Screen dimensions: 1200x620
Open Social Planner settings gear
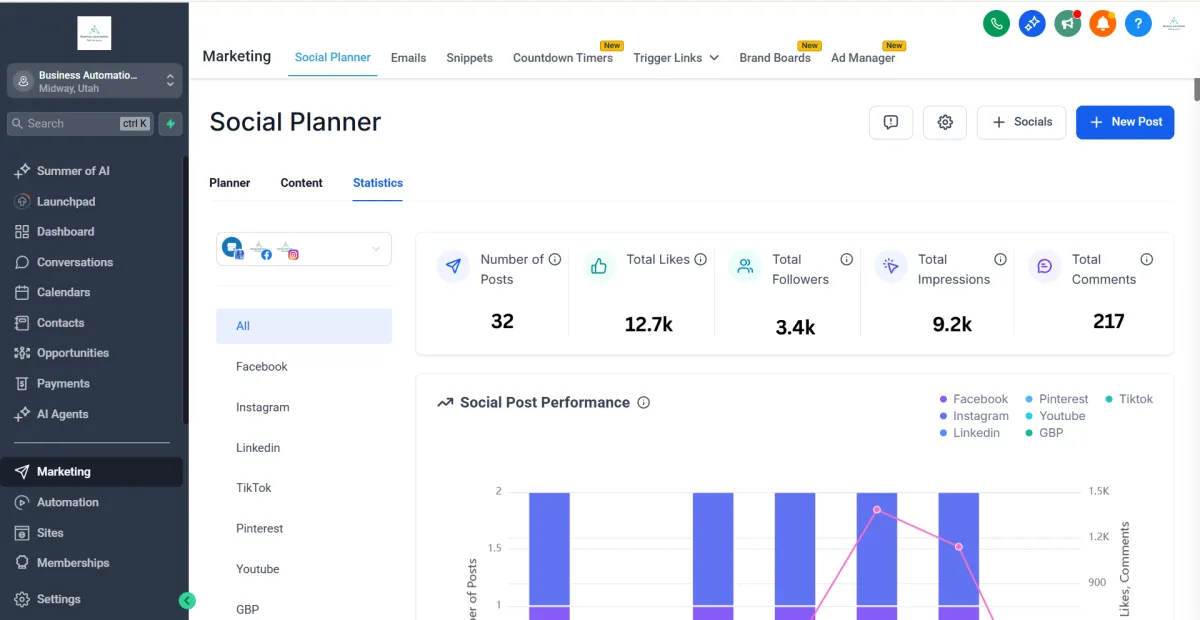(x=945, y=122)
